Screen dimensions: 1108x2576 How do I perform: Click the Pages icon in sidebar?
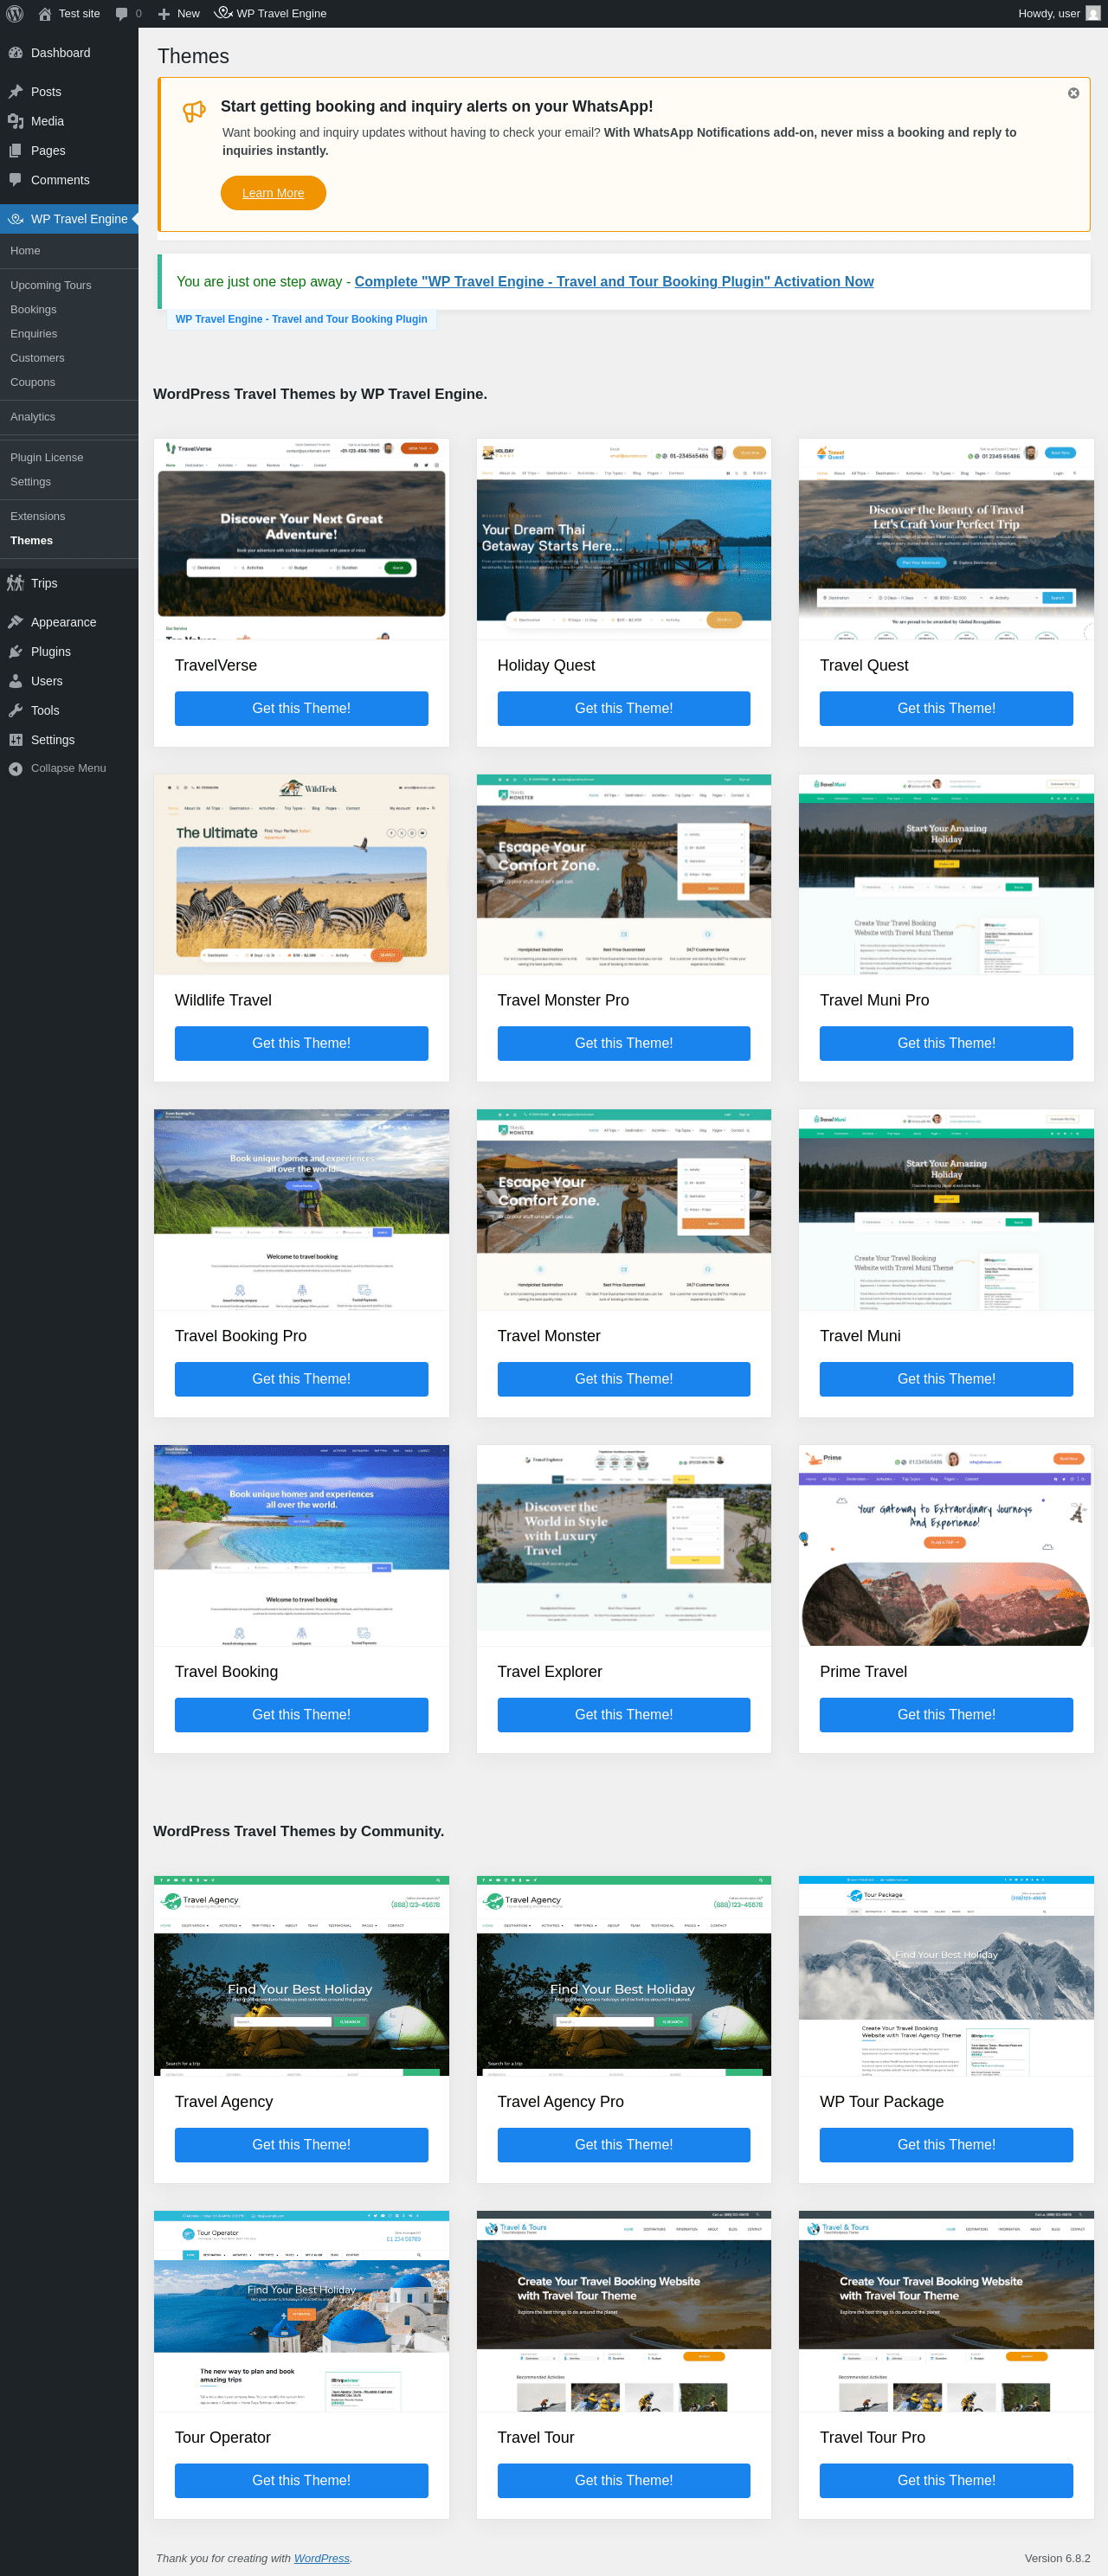tap(15, 151)
